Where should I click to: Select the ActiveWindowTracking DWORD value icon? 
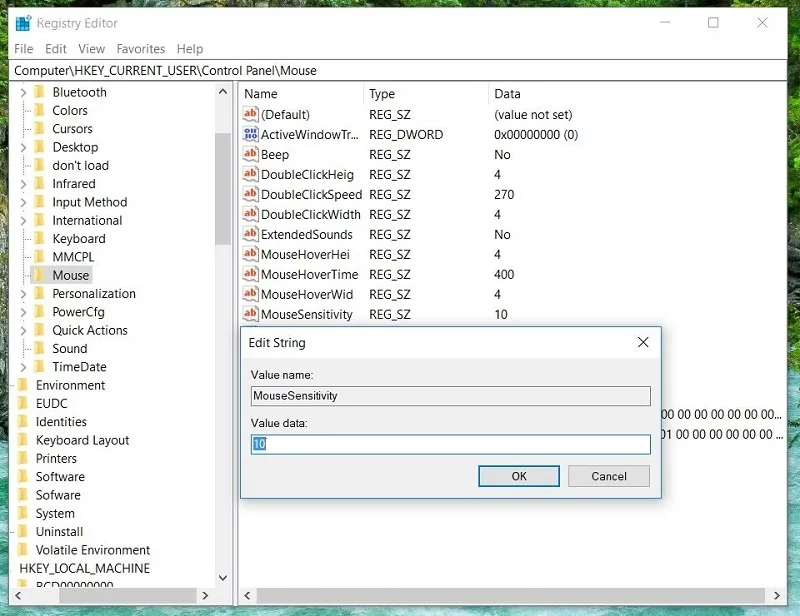point(251,134)
